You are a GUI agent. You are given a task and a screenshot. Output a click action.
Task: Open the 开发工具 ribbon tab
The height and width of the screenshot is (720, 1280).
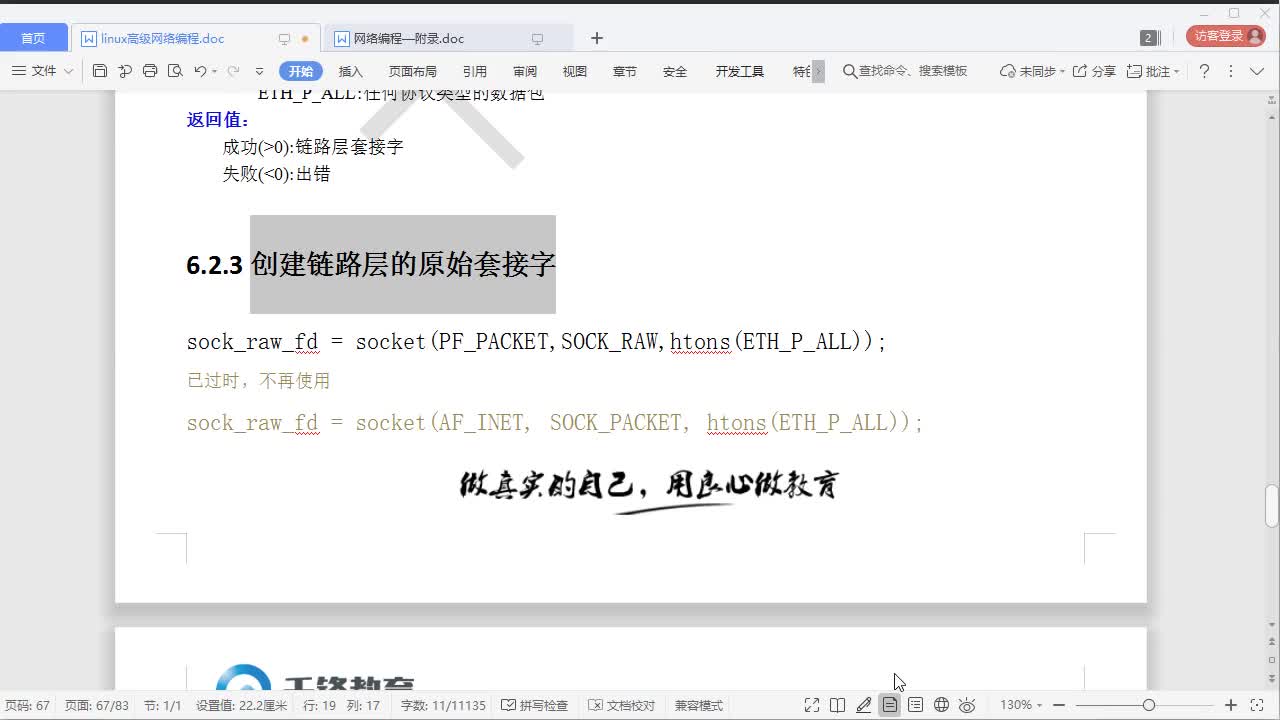point(740,71)
